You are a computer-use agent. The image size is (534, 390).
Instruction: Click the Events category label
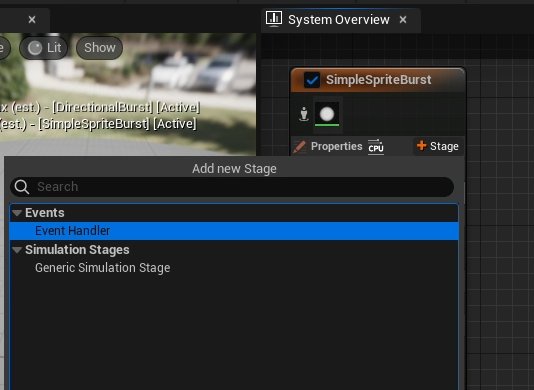pos(45,213)
